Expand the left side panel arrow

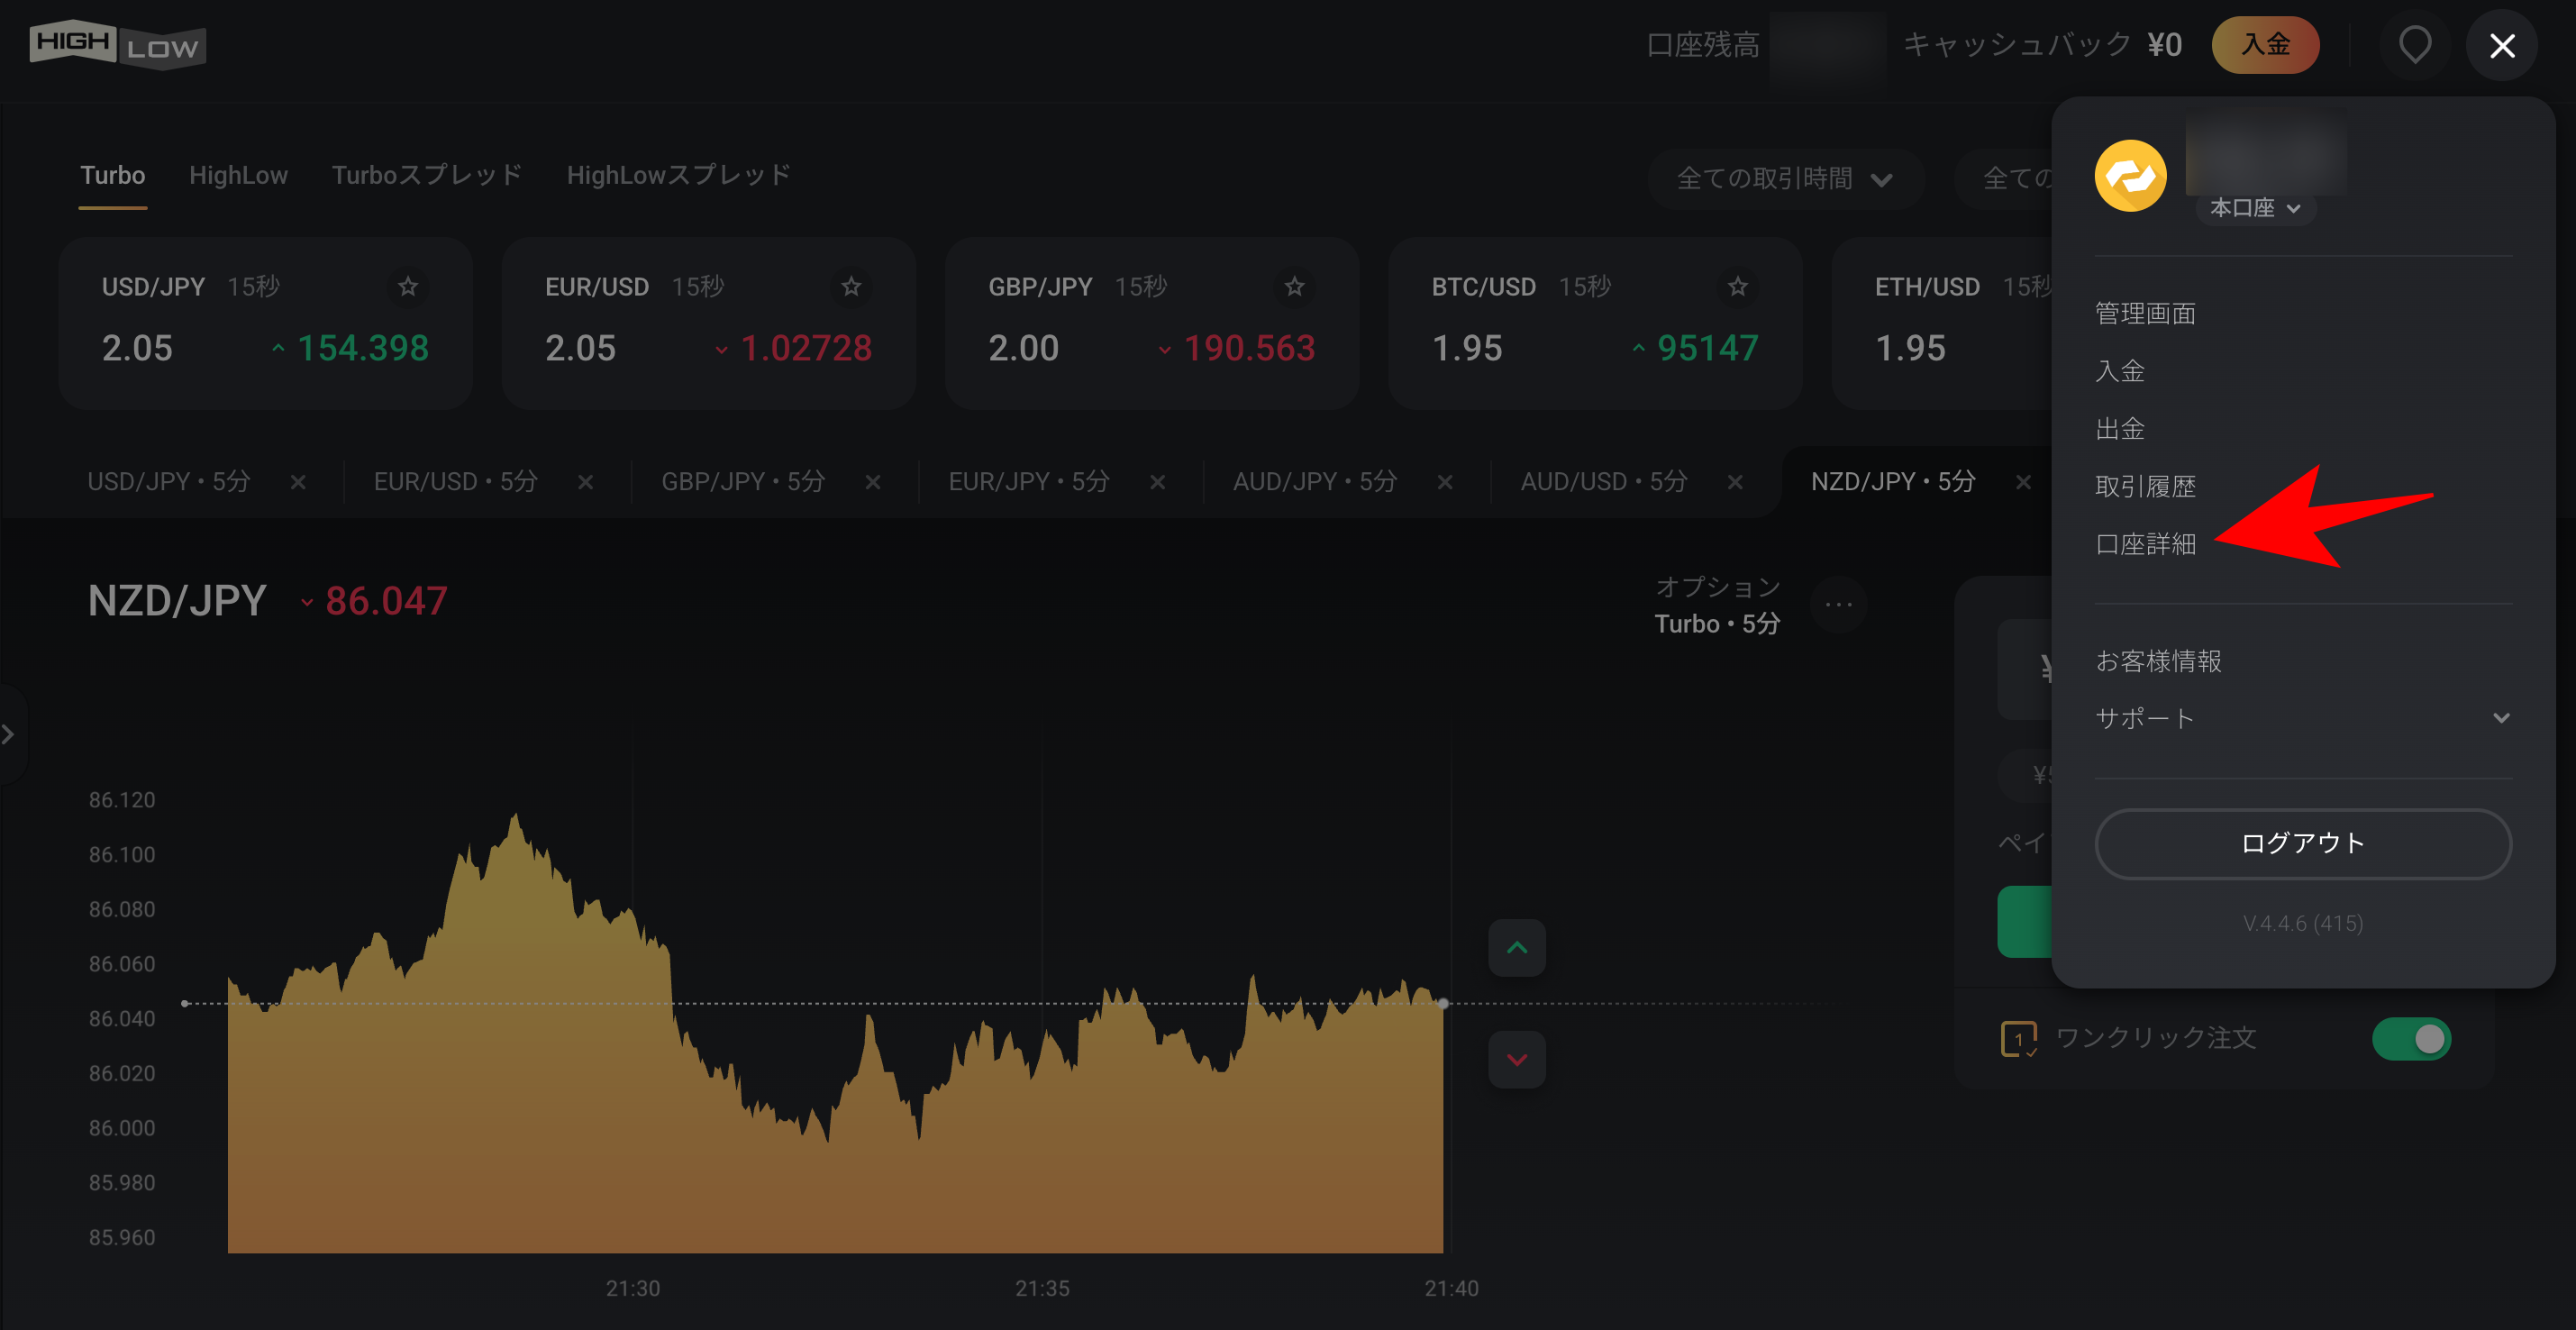[9, 735]
